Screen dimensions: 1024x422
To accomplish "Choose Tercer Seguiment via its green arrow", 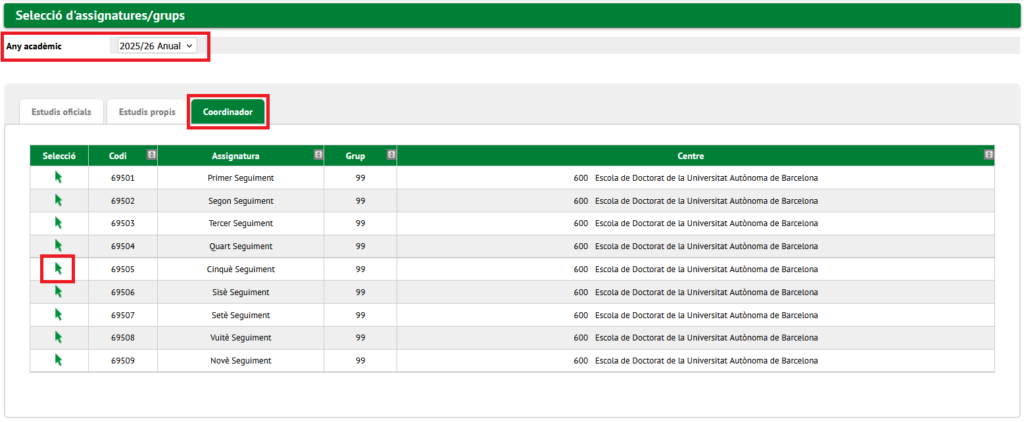I will coord(58,223).
